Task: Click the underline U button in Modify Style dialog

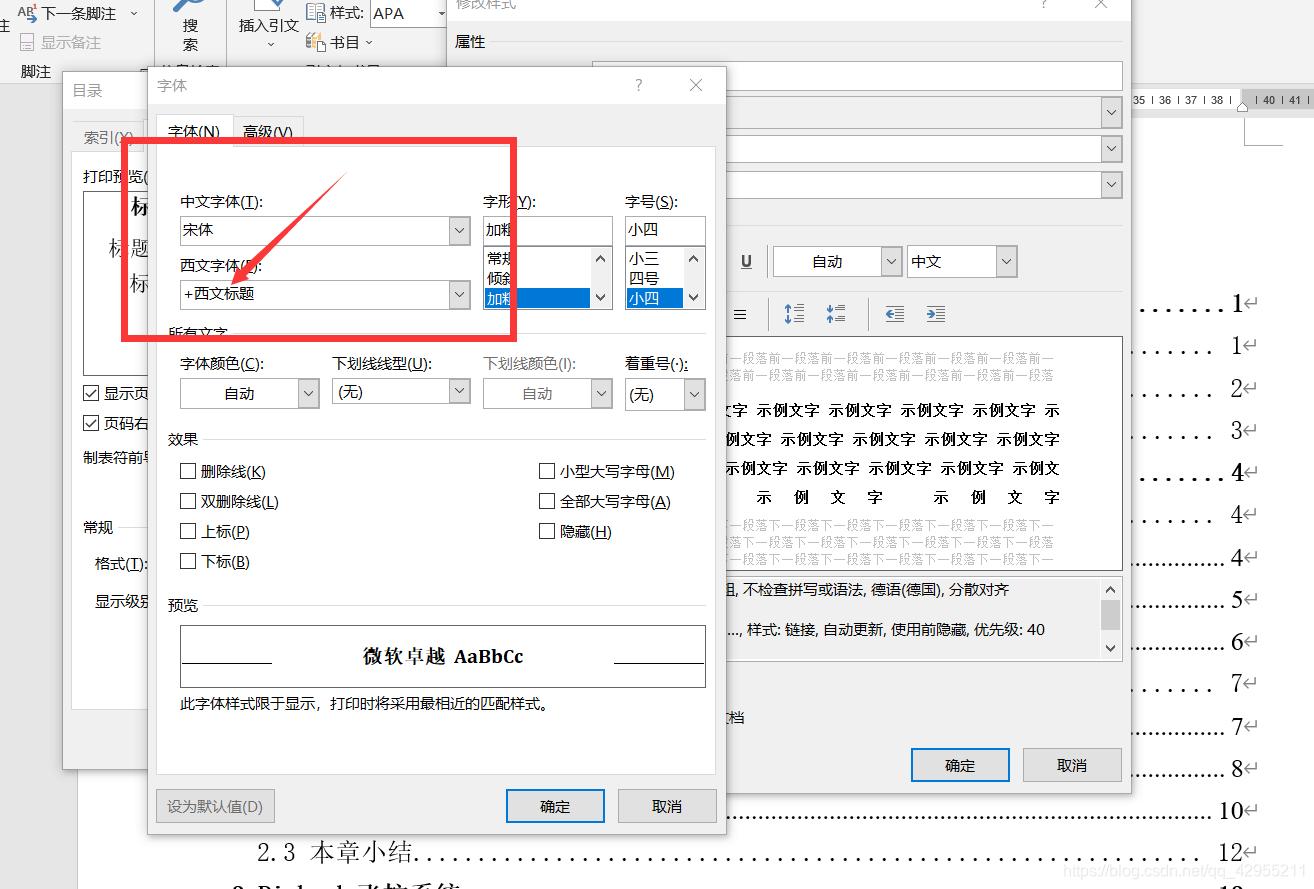Action: tap(746, 261)
